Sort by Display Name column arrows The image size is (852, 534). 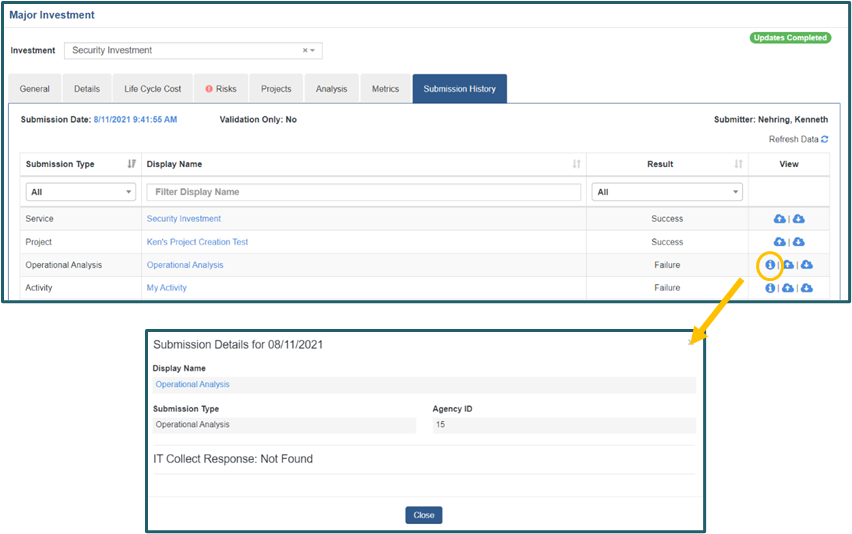[x=577, y=164]
